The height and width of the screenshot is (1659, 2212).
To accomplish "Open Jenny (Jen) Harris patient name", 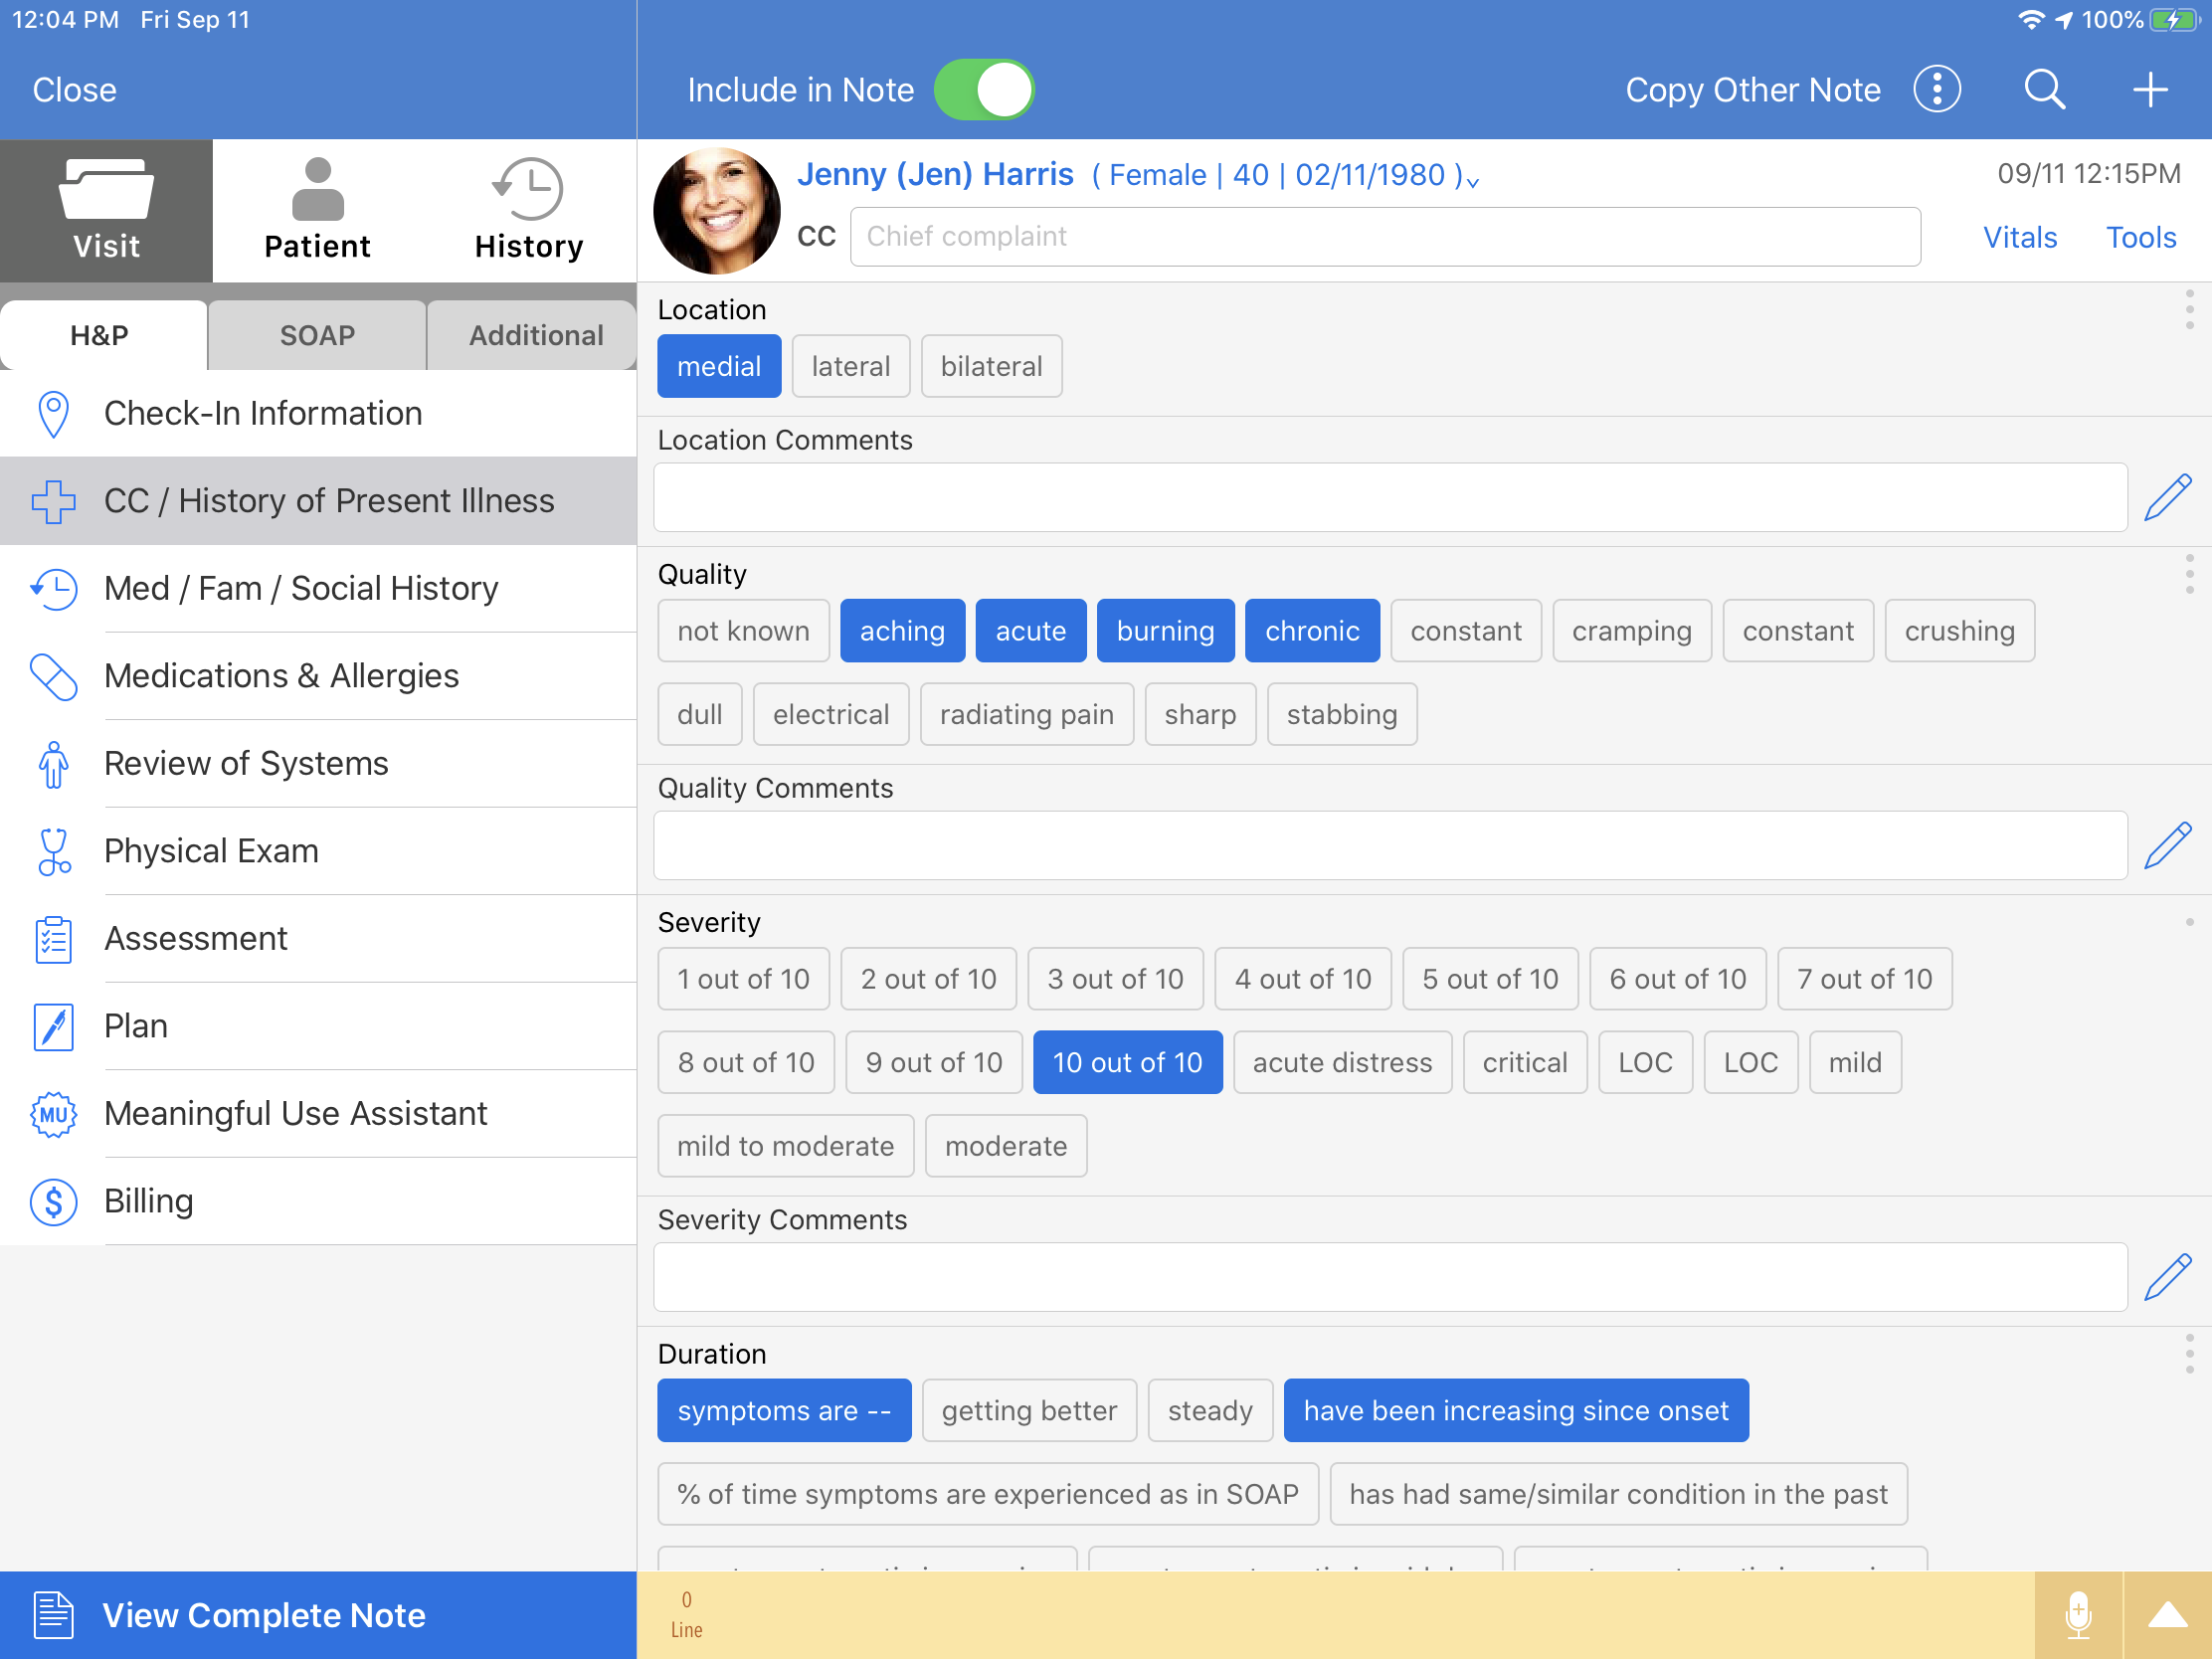I will pyautogui.click(x=934, y=174).
